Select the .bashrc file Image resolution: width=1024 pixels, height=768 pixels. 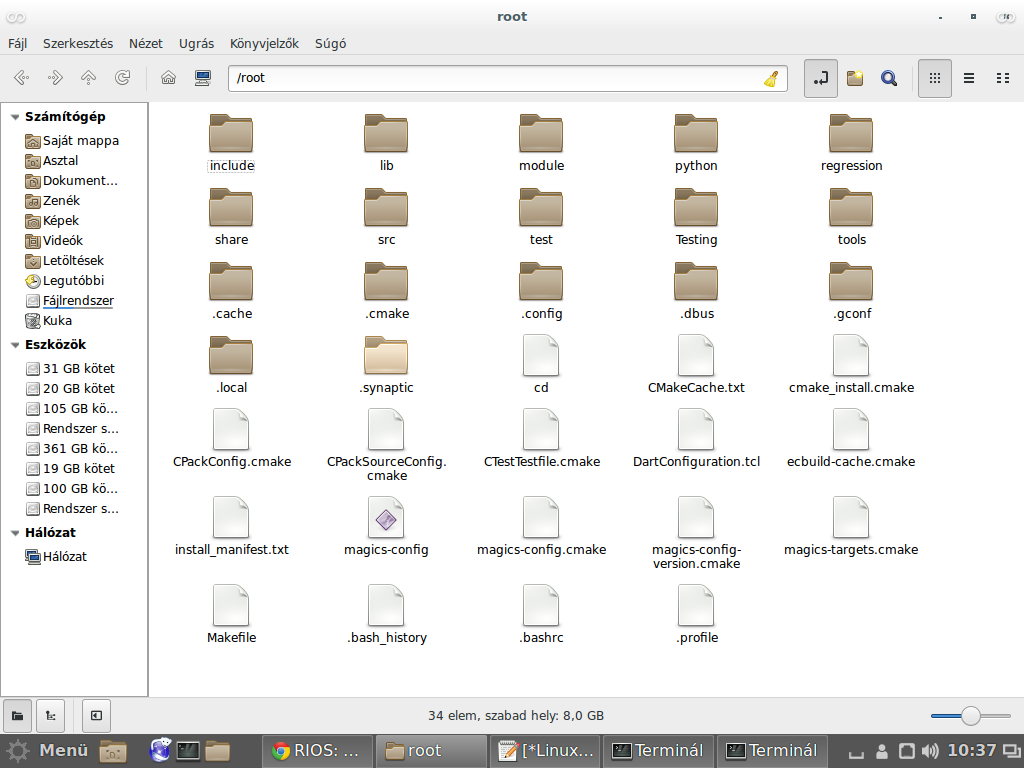541,615
